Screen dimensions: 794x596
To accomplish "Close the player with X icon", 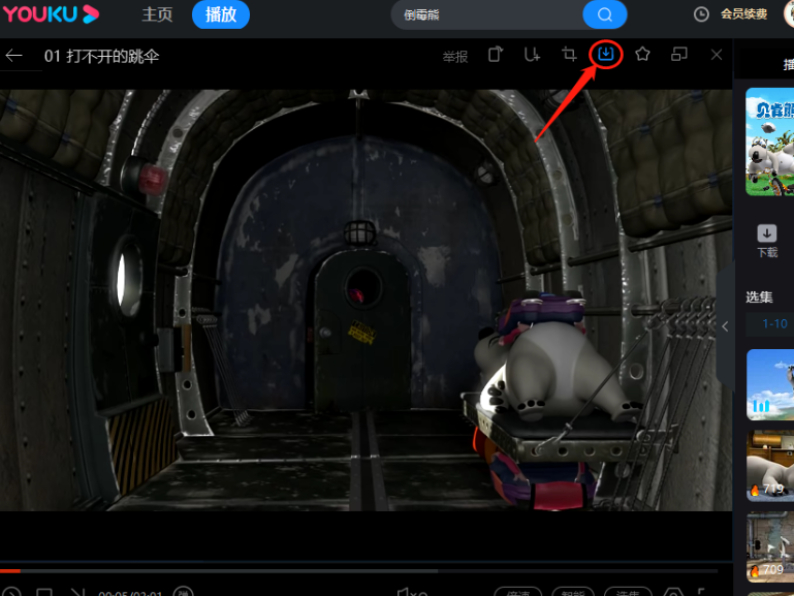I will 716,54.
